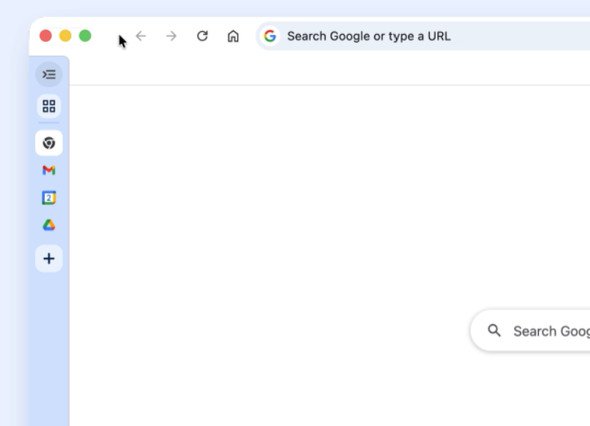Open the home page
Screen dimensions: 590x426
(x=233, y=36)
